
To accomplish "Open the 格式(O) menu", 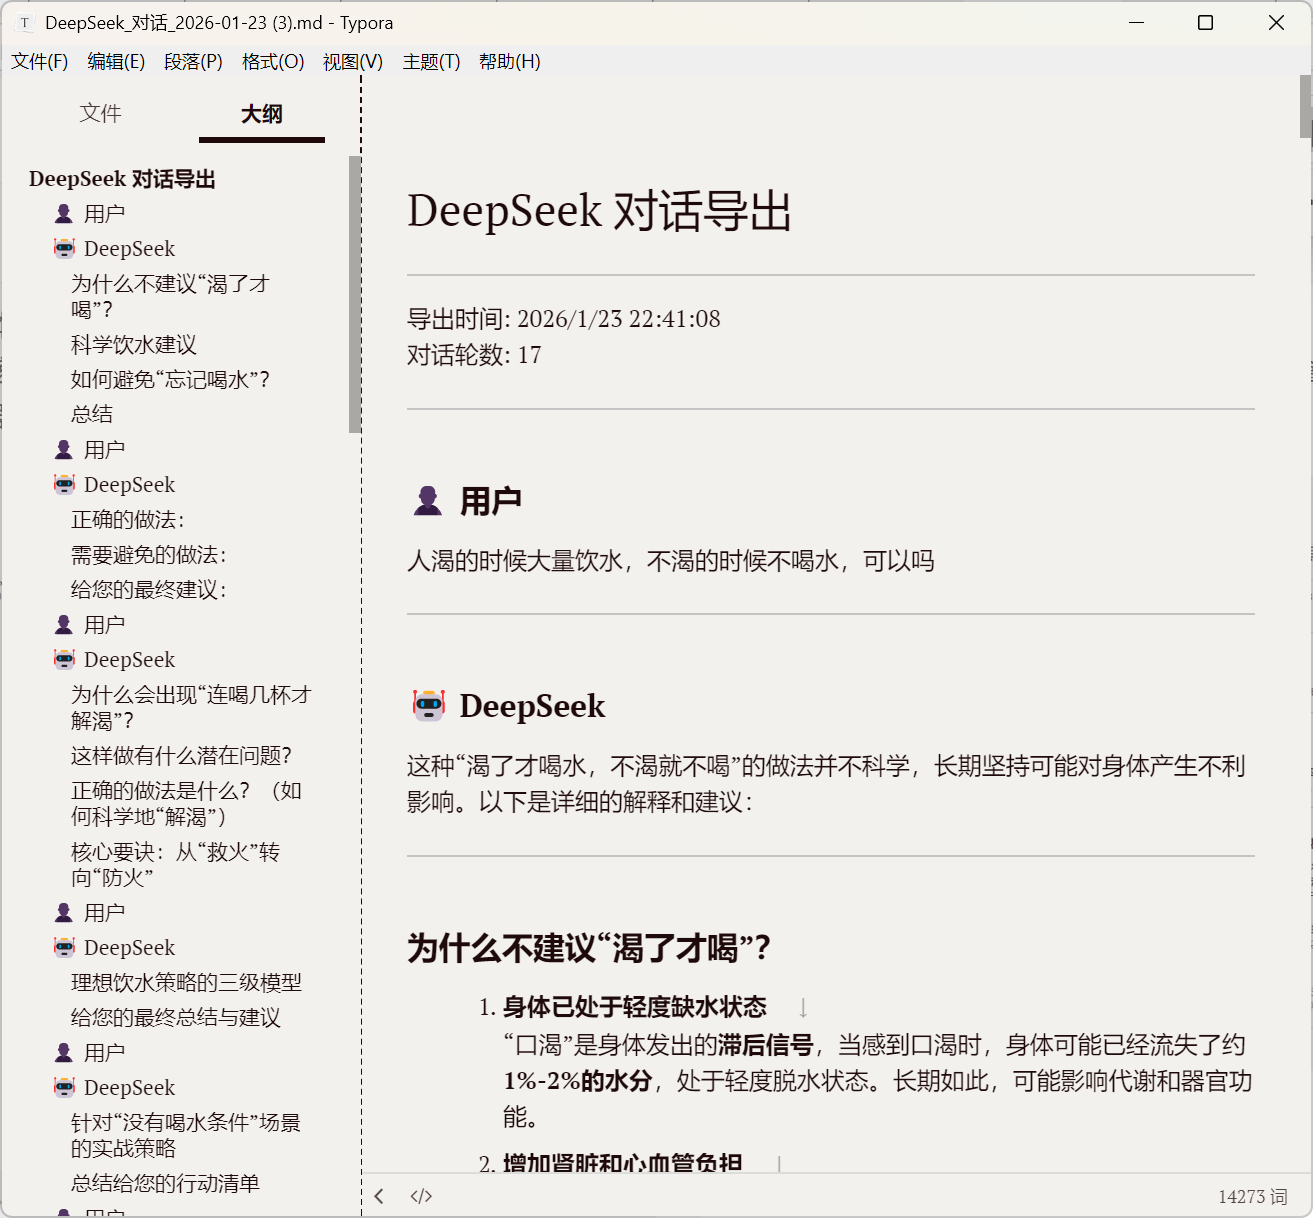I will coord(273,62).
